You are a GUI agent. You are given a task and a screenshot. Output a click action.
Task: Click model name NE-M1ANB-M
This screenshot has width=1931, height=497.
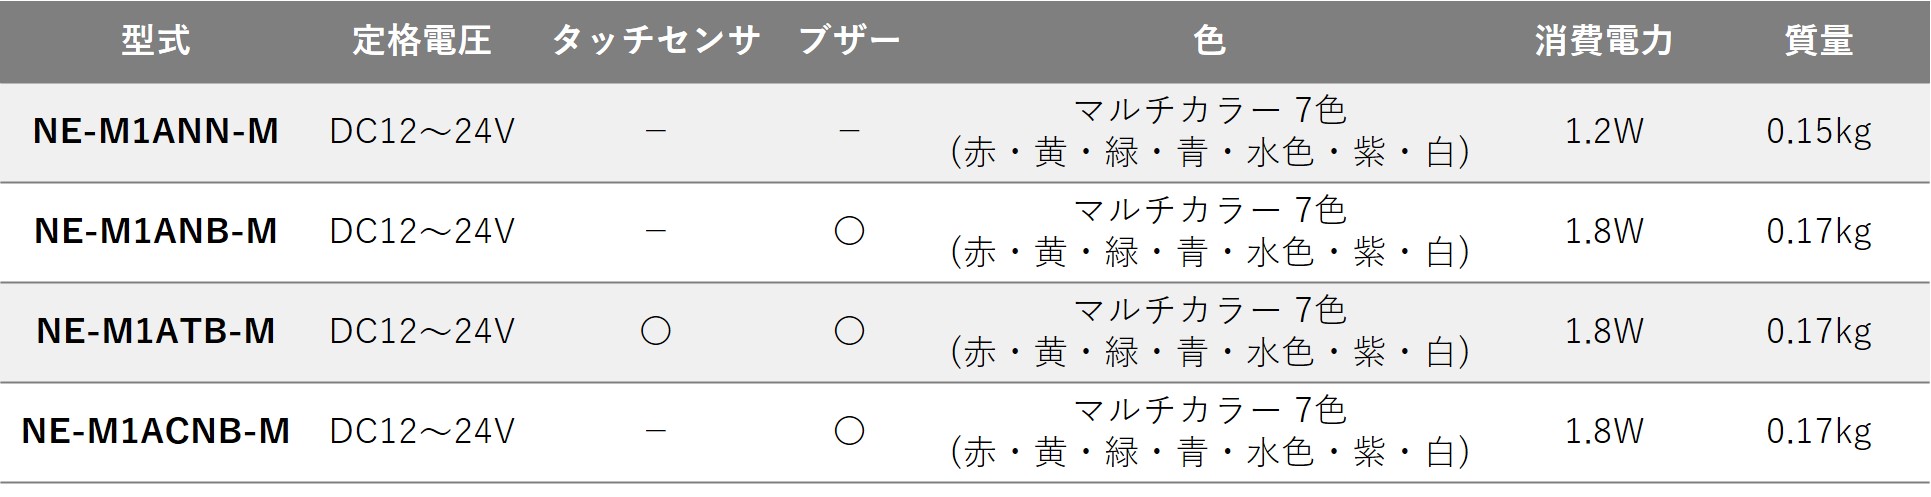point(155,231)
